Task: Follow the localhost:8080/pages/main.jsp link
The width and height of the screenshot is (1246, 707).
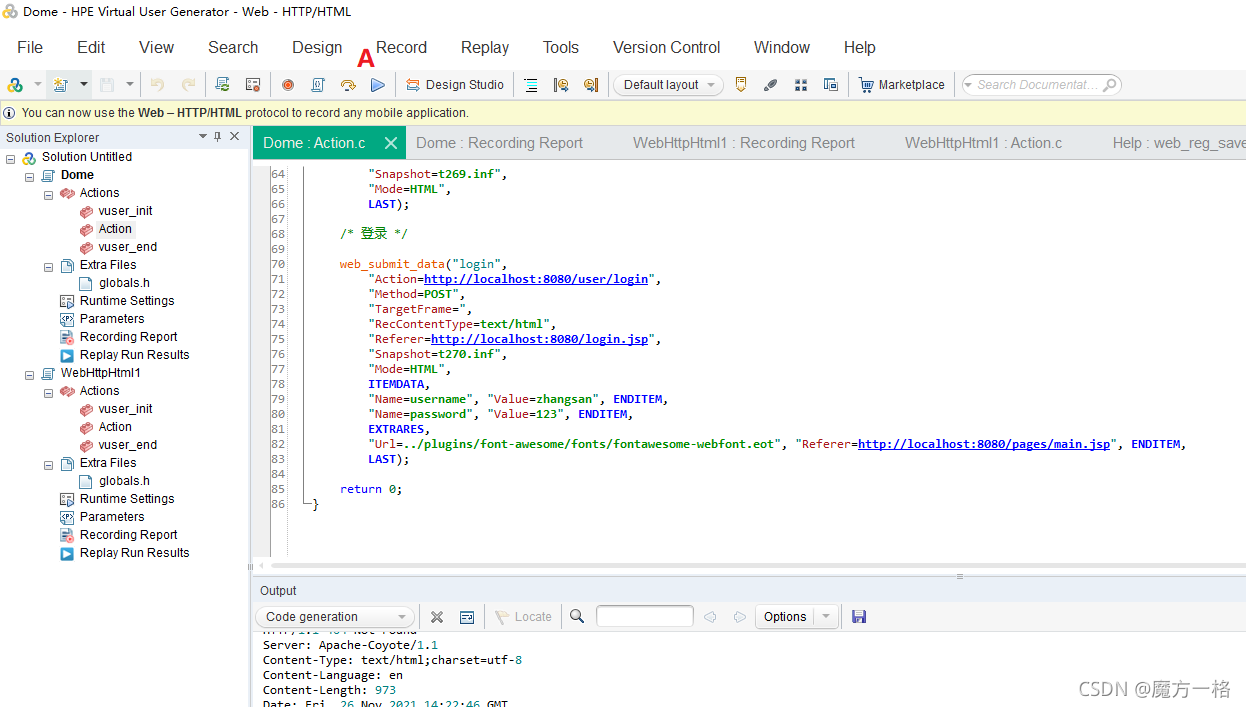Action: click(x=984, y=444)
